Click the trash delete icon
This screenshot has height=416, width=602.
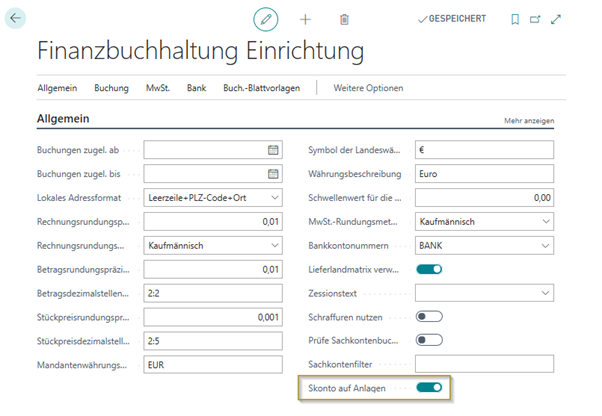[x=344, y=18]
